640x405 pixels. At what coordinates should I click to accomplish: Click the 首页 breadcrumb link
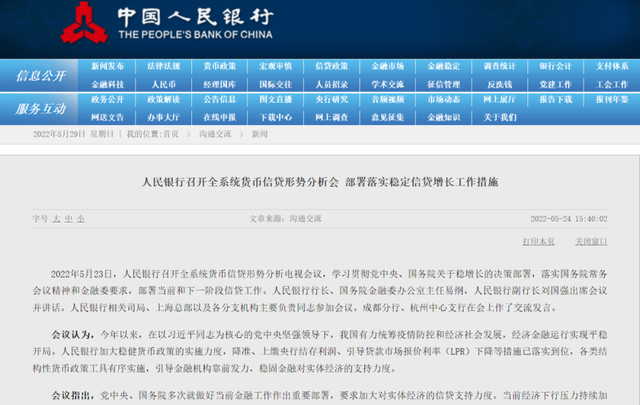171,133
